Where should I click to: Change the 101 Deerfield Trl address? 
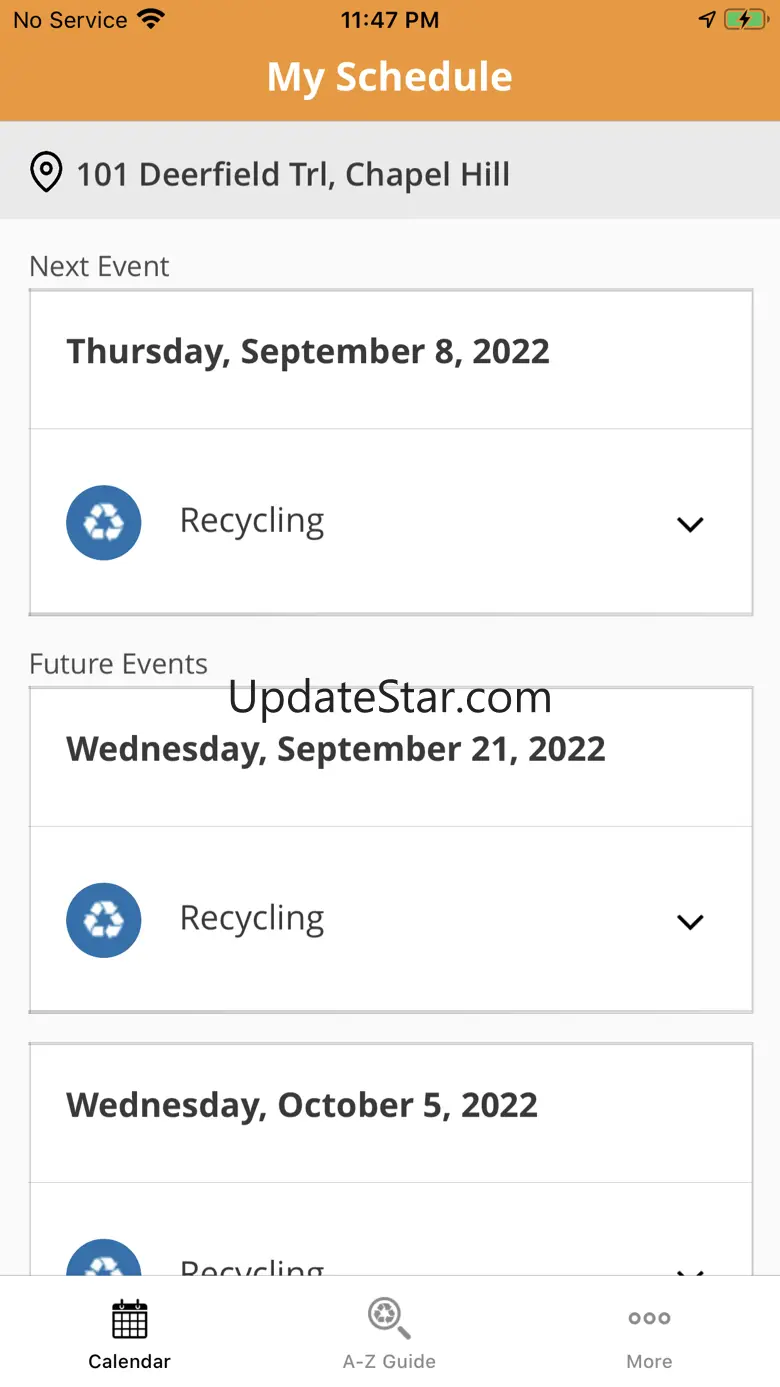click(293, 174)
